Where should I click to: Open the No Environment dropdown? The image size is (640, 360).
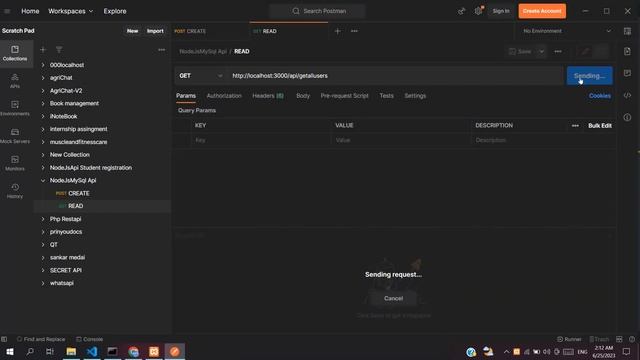tap(567, 31)
